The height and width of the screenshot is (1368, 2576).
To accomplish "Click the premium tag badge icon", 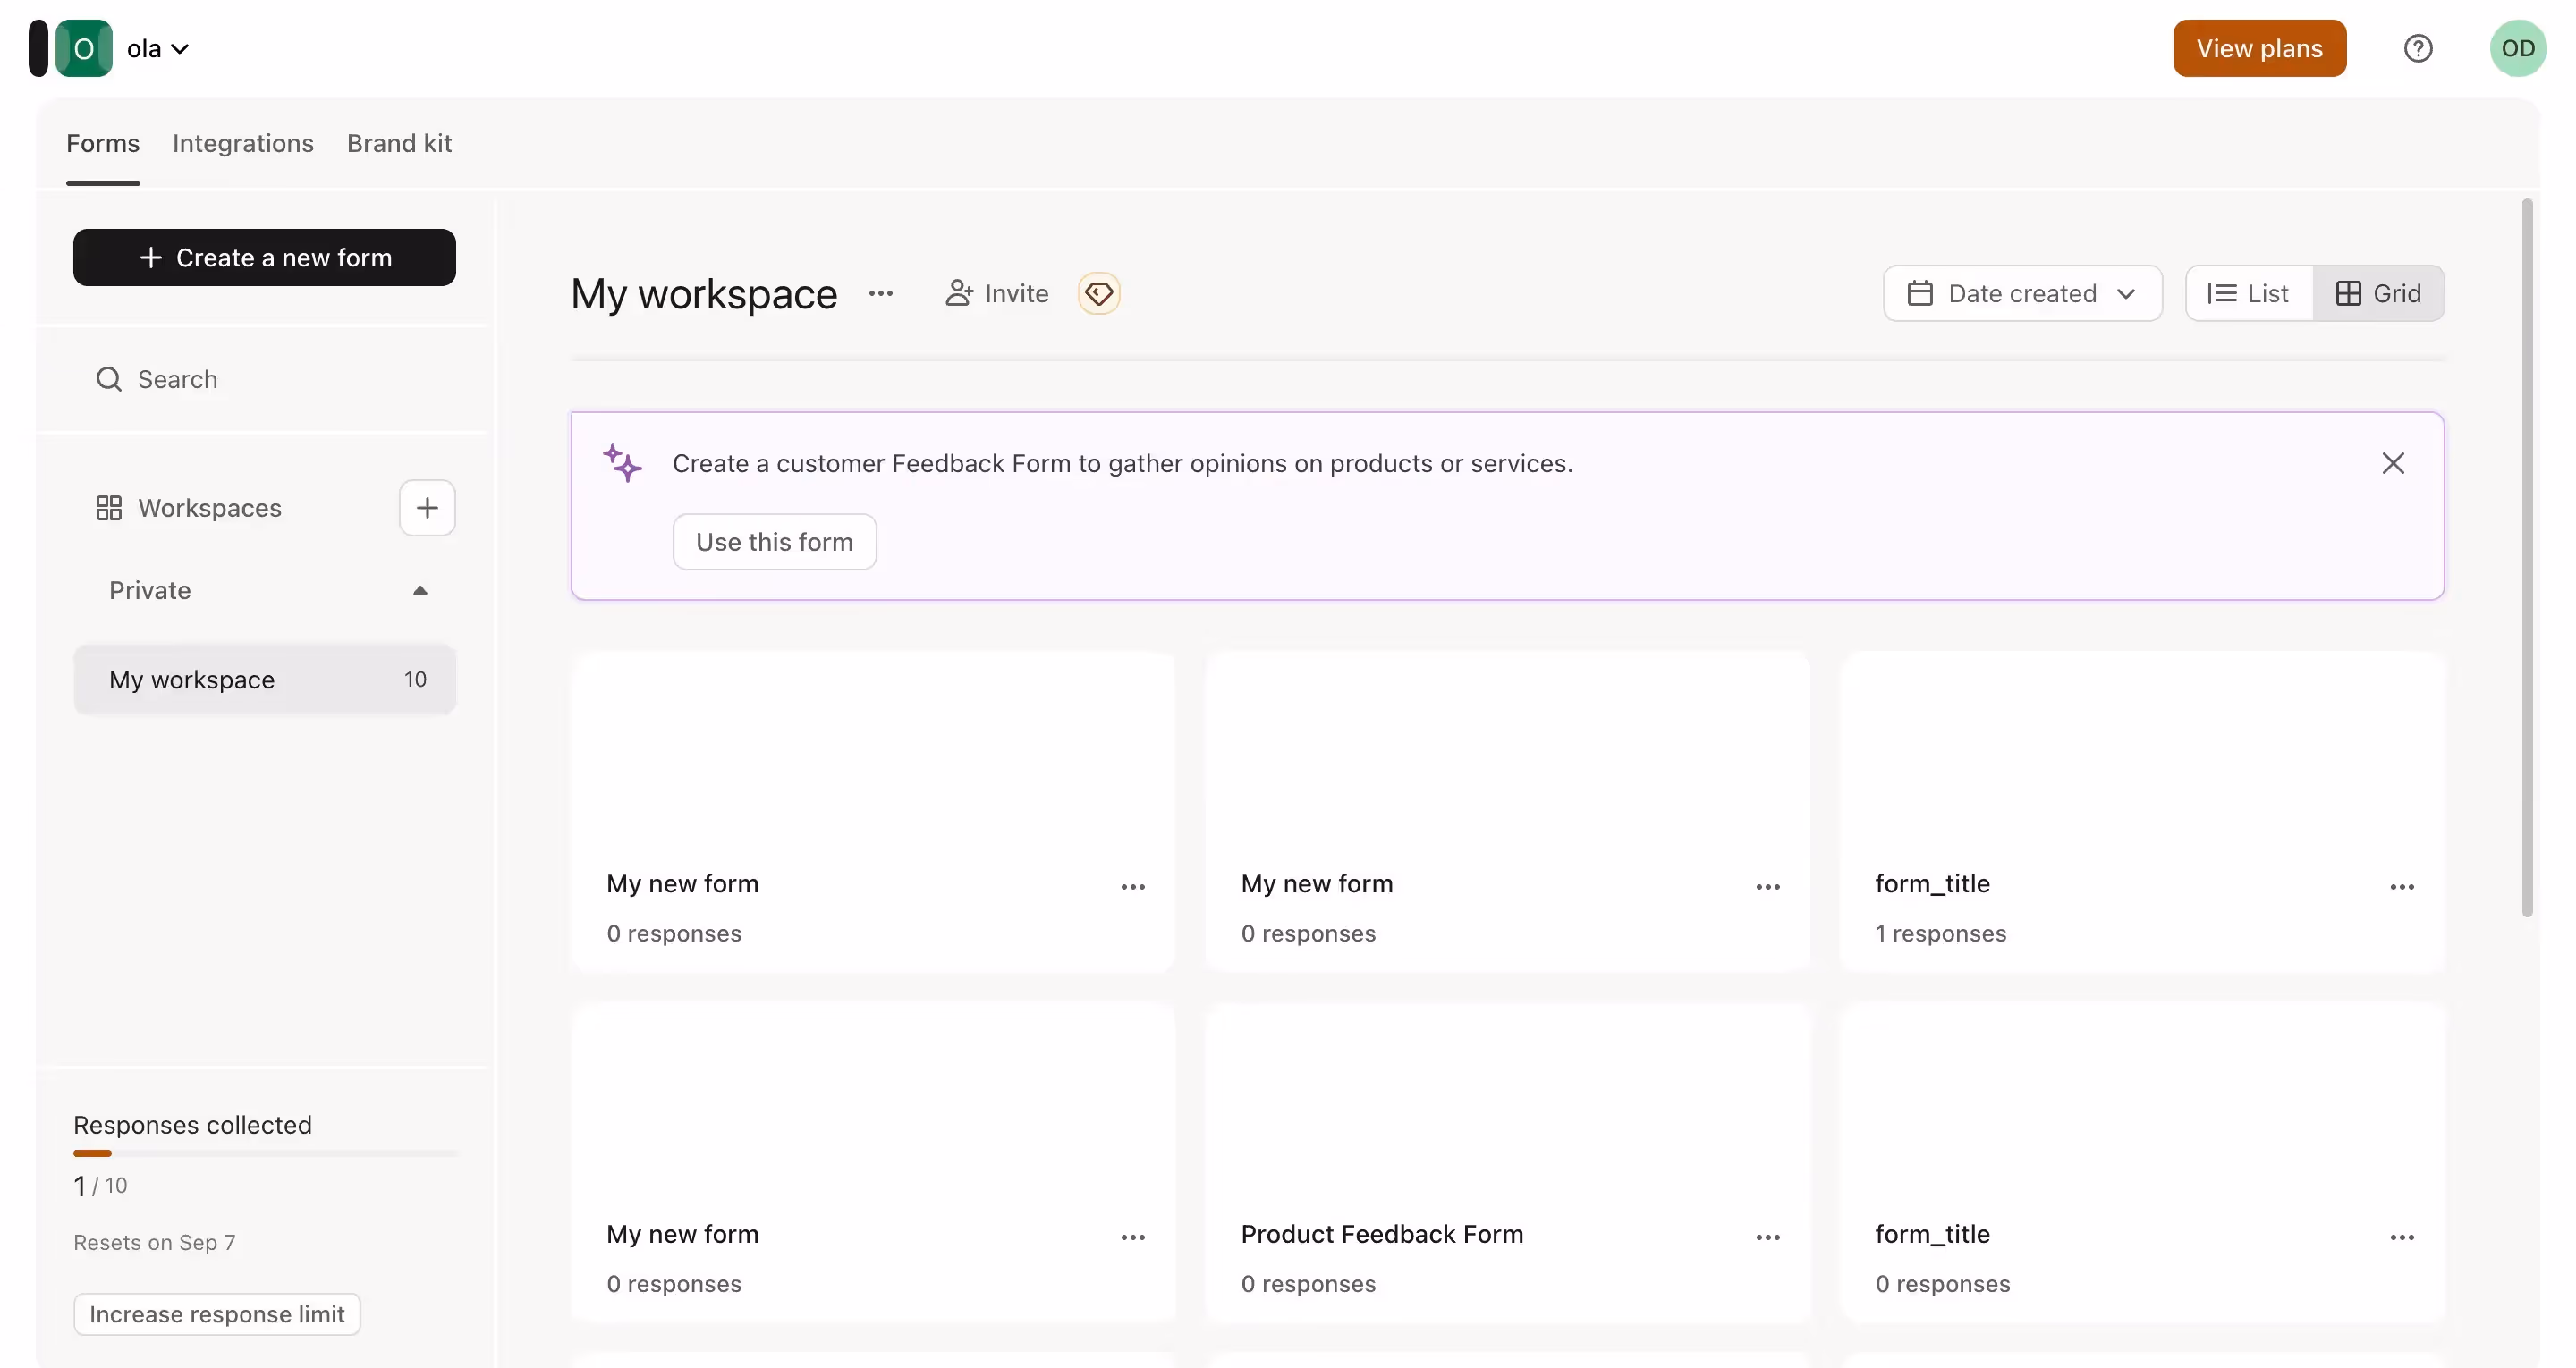I will click(x=1098, y=293).
